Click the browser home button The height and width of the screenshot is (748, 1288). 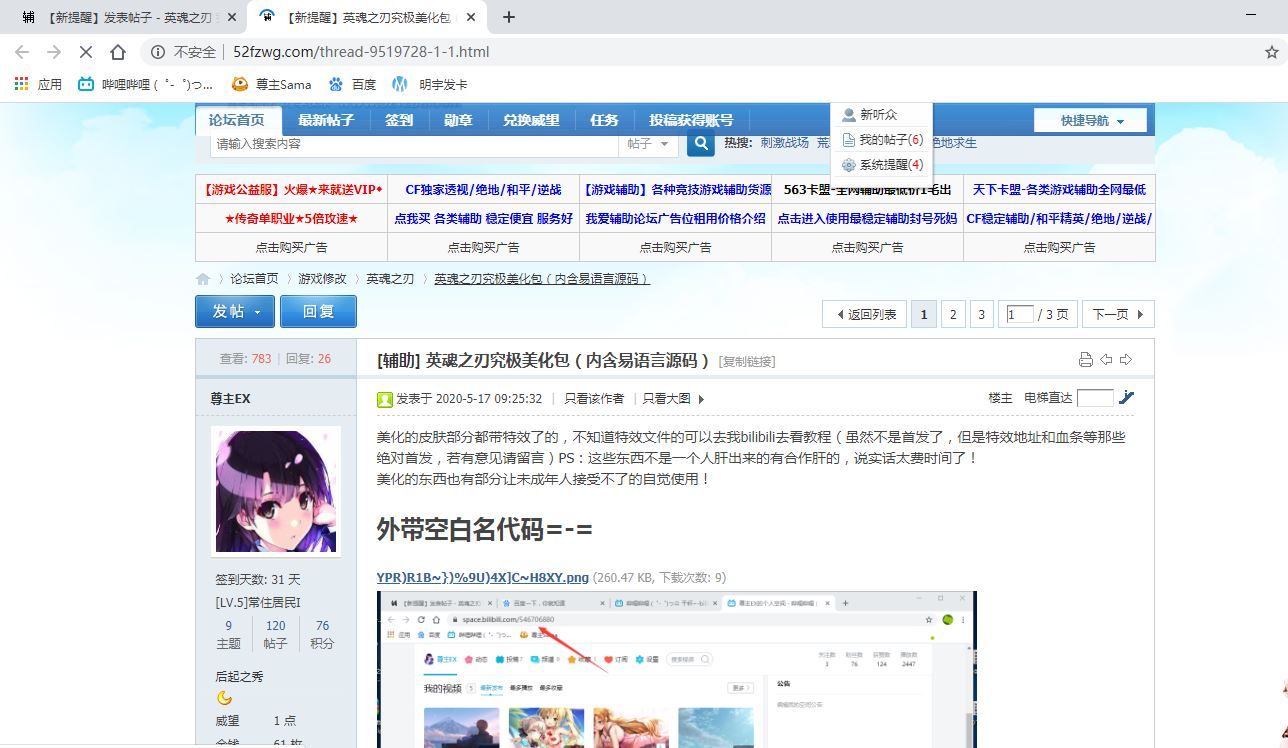click(118, 52)
